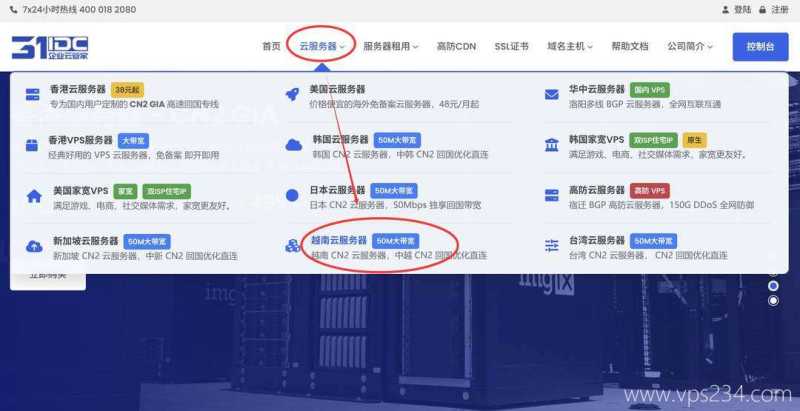Click text 台湾 CN2 云服务器, CN2 回国优化直连
800x411 pixels.
[x=648, y=255]
